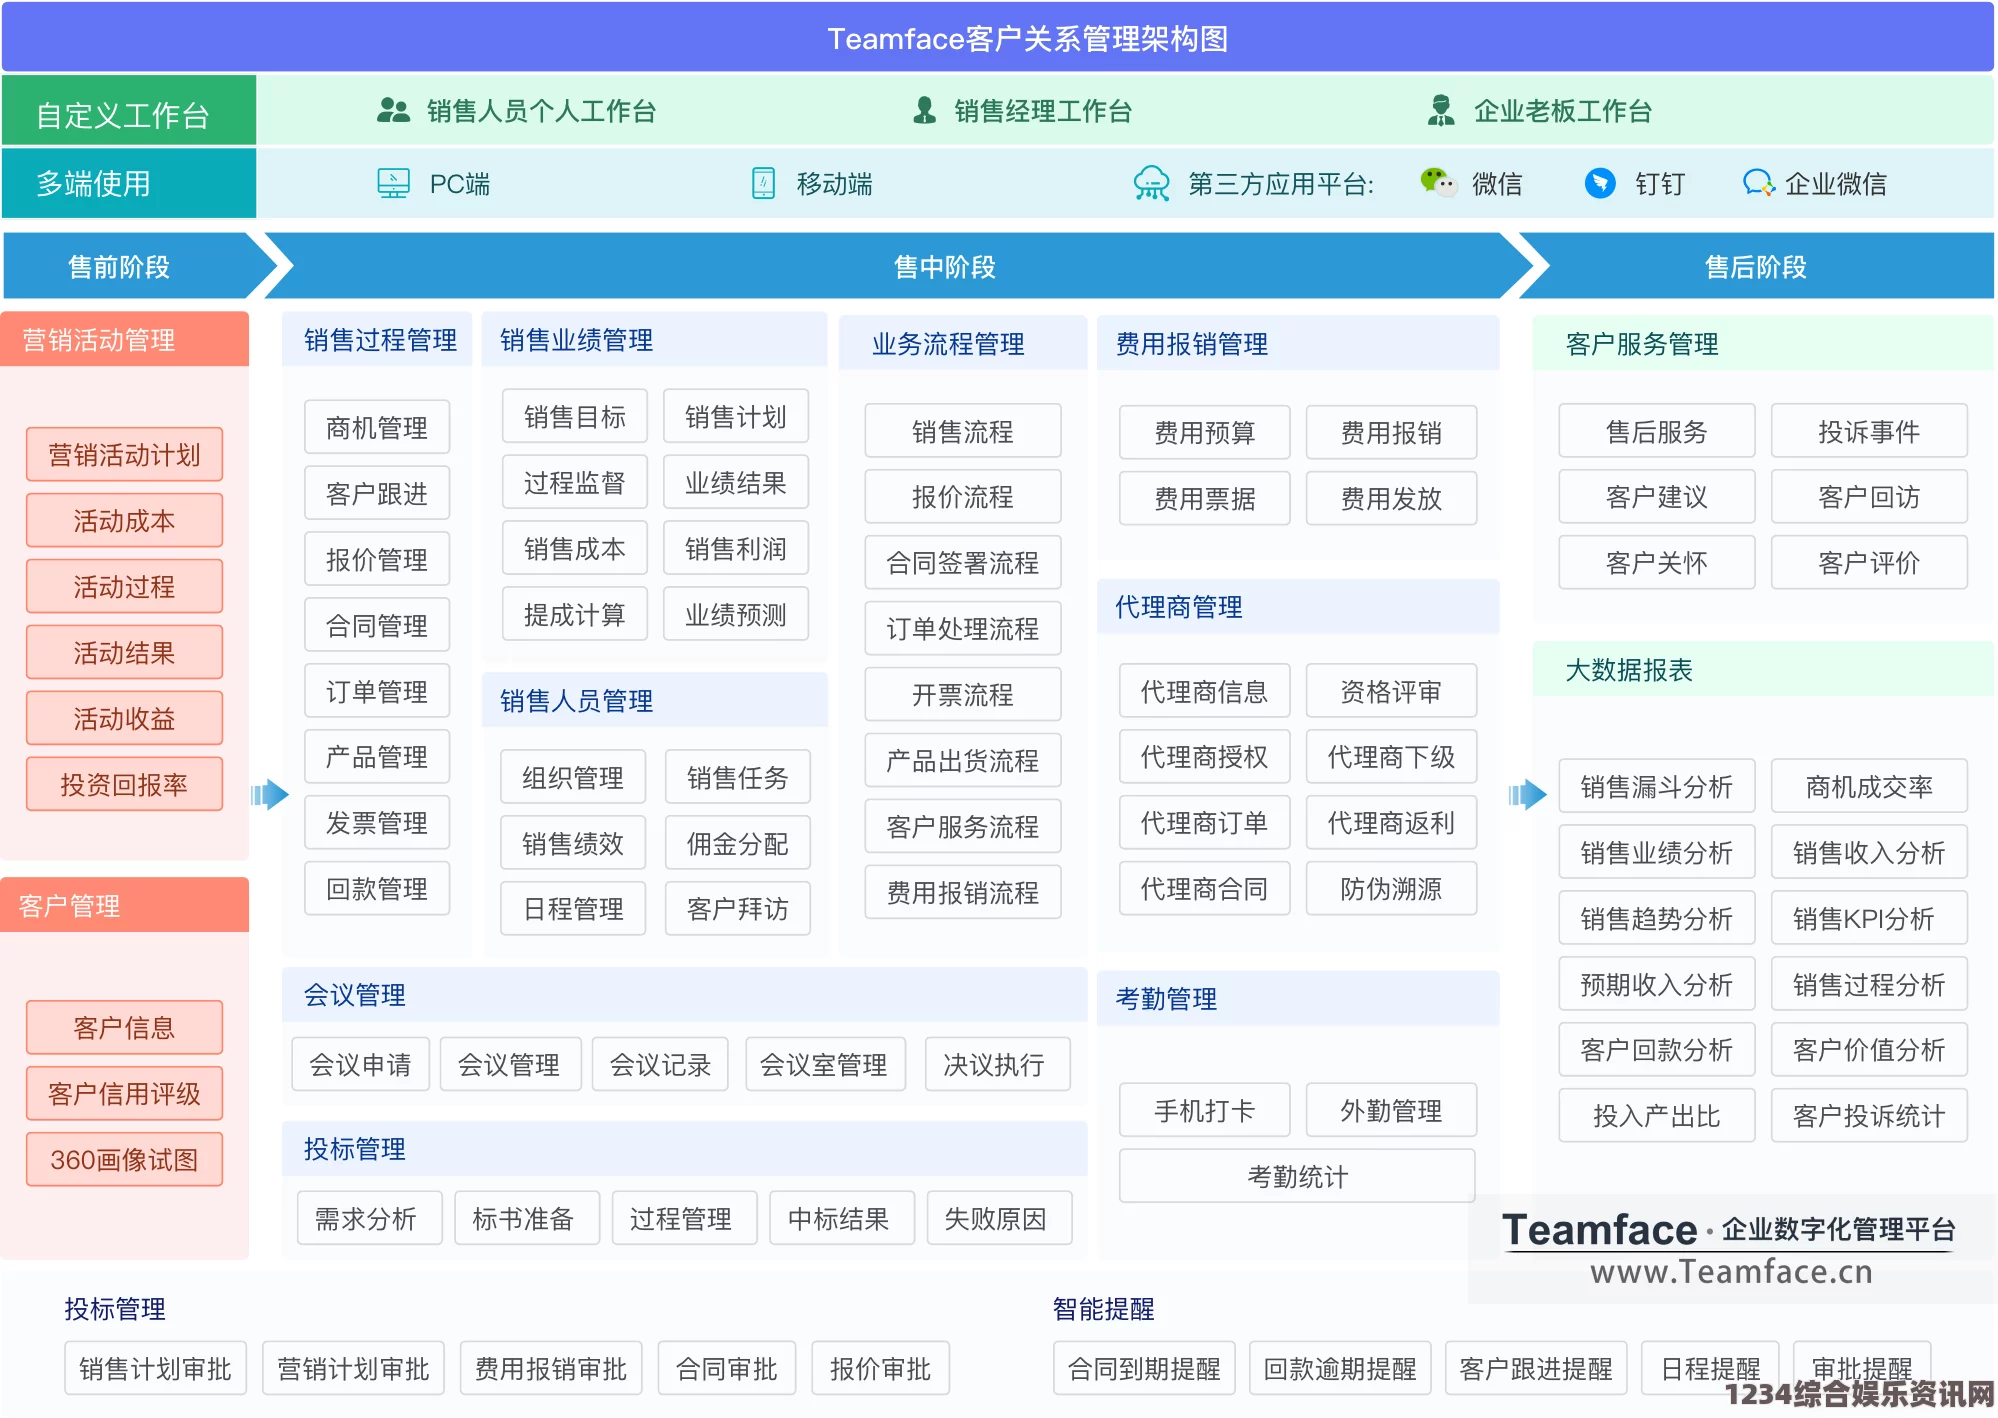Click the 客户信用评级 box
Viewport: 1998px width, 1418px height.
[x=124, y=1093]
